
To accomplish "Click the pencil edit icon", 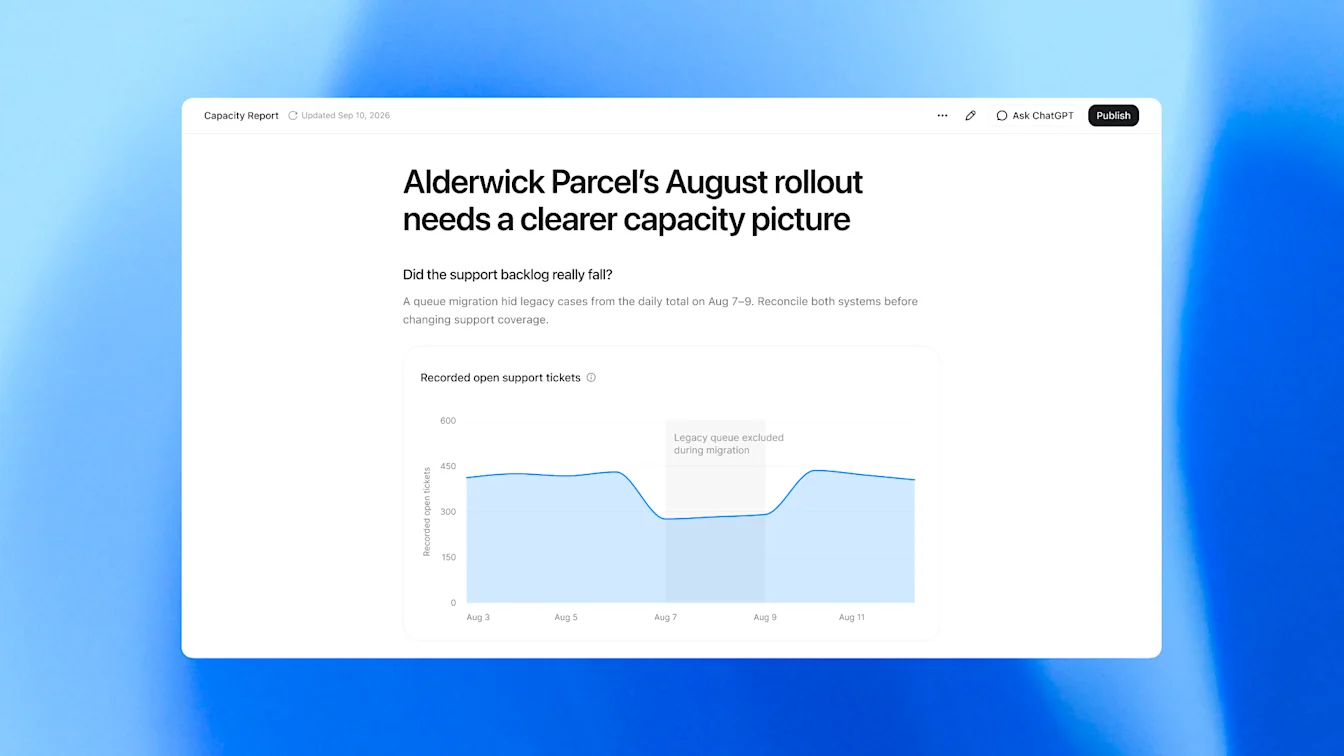I will pyautogui.click(x=970, y=116).
